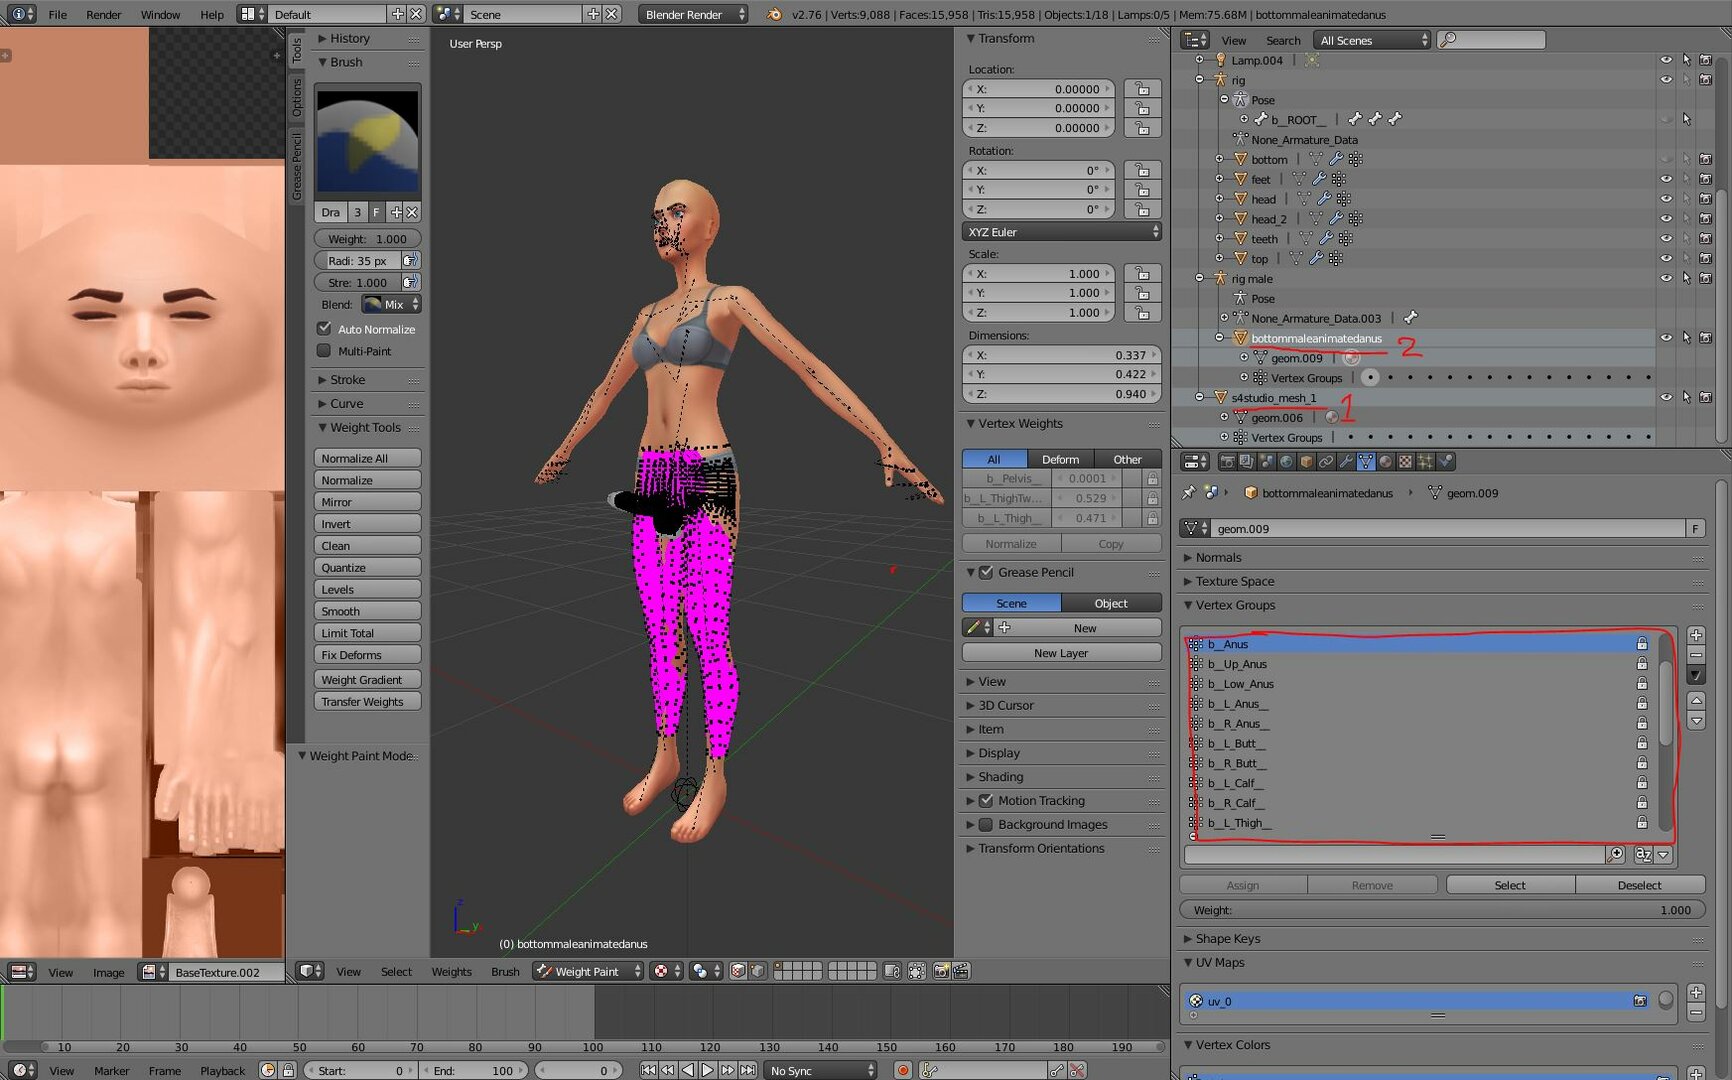Toggle visibility eye for Lamp.004
The height and width of the screenshot is (1080, 1732).
(1666, 60)
